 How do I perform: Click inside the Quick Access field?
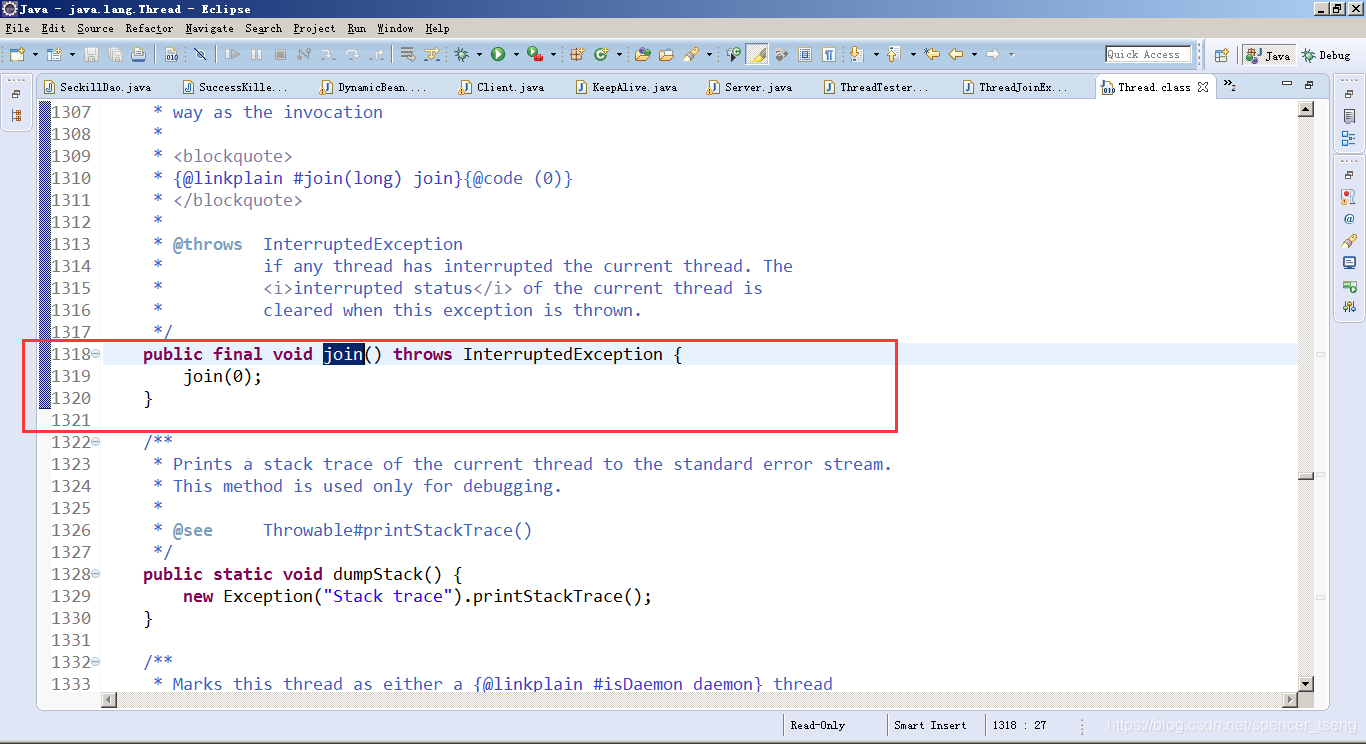pyautogui.click(x=1148, y=55)
